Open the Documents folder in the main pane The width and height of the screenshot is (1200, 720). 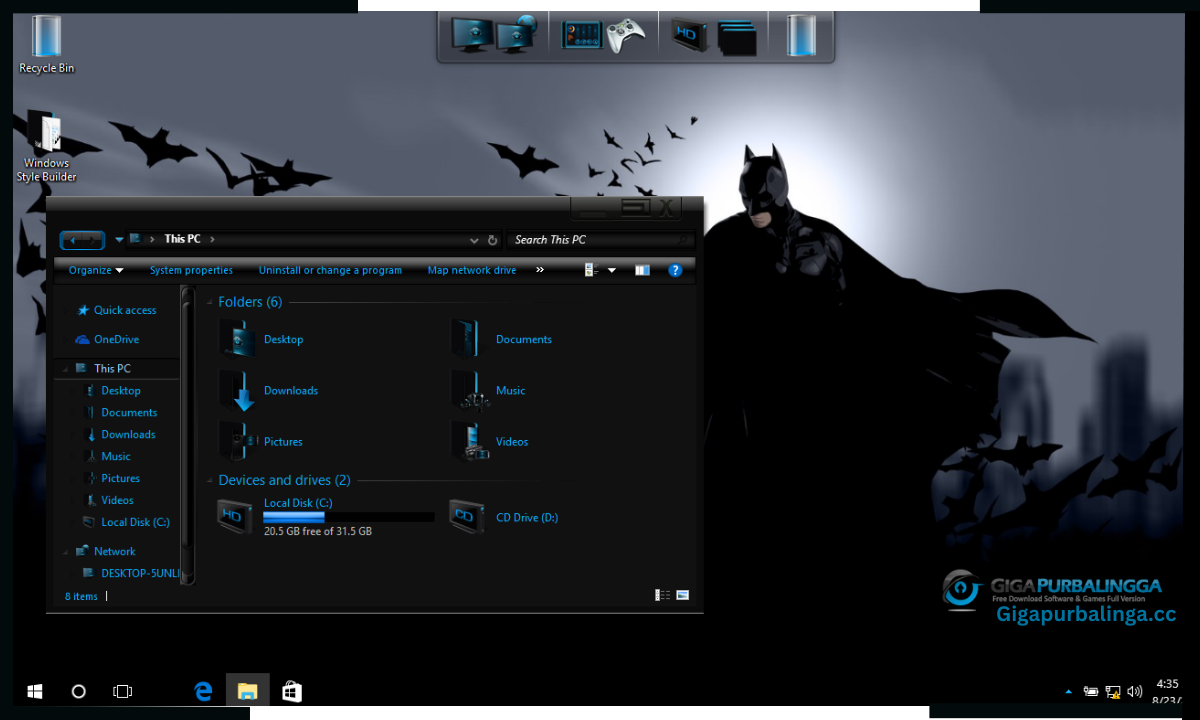[502, 339]
